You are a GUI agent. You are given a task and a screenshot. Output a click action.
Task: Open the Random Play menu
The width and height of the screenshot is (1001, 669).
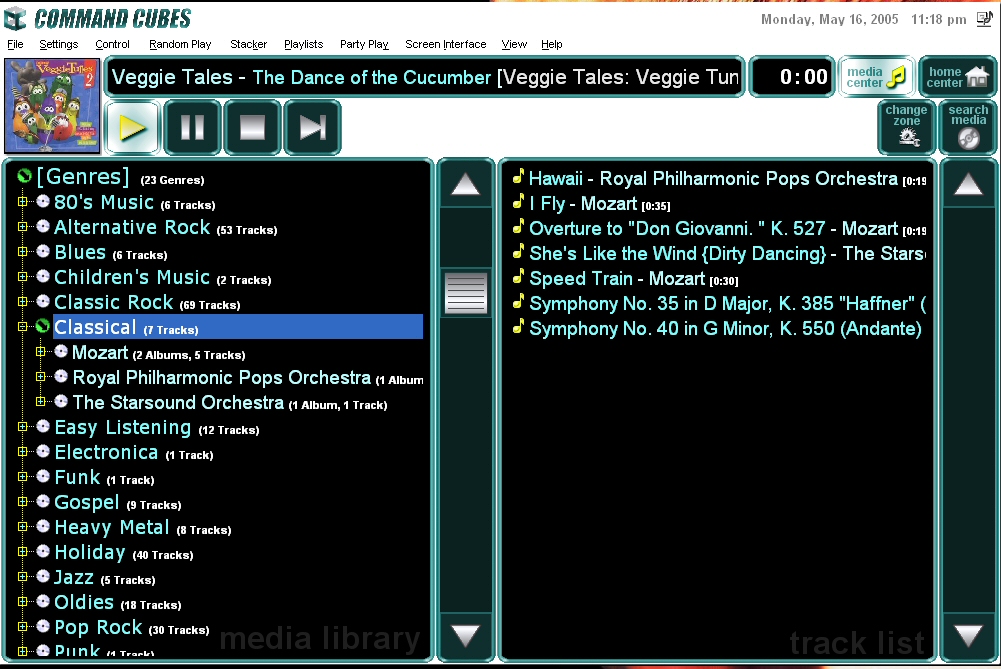pyautogui.click(x=180, y=44)
